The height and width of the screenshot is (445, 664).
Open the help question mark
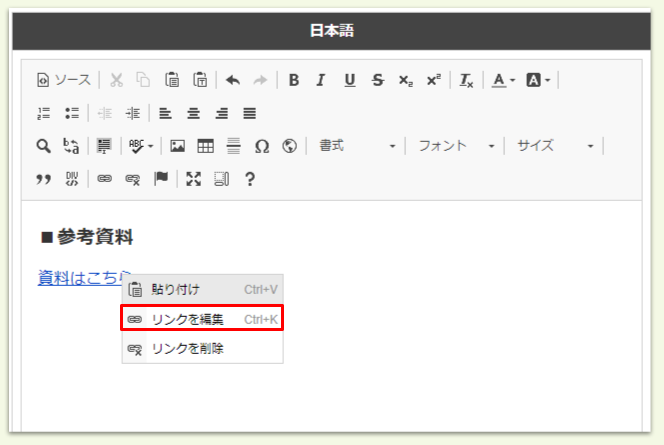pos(250,179)
